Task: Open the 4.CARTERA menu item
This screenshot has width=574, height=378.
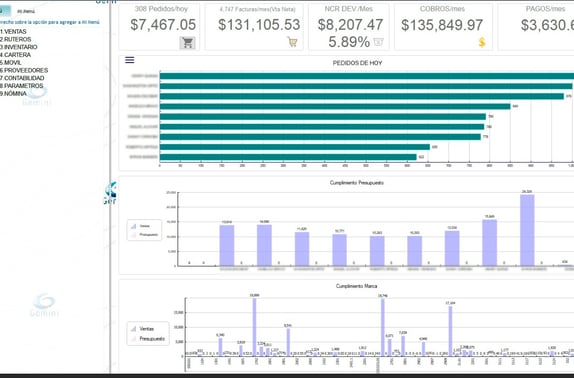Action: pyautogui.click(x=15, y=55)
